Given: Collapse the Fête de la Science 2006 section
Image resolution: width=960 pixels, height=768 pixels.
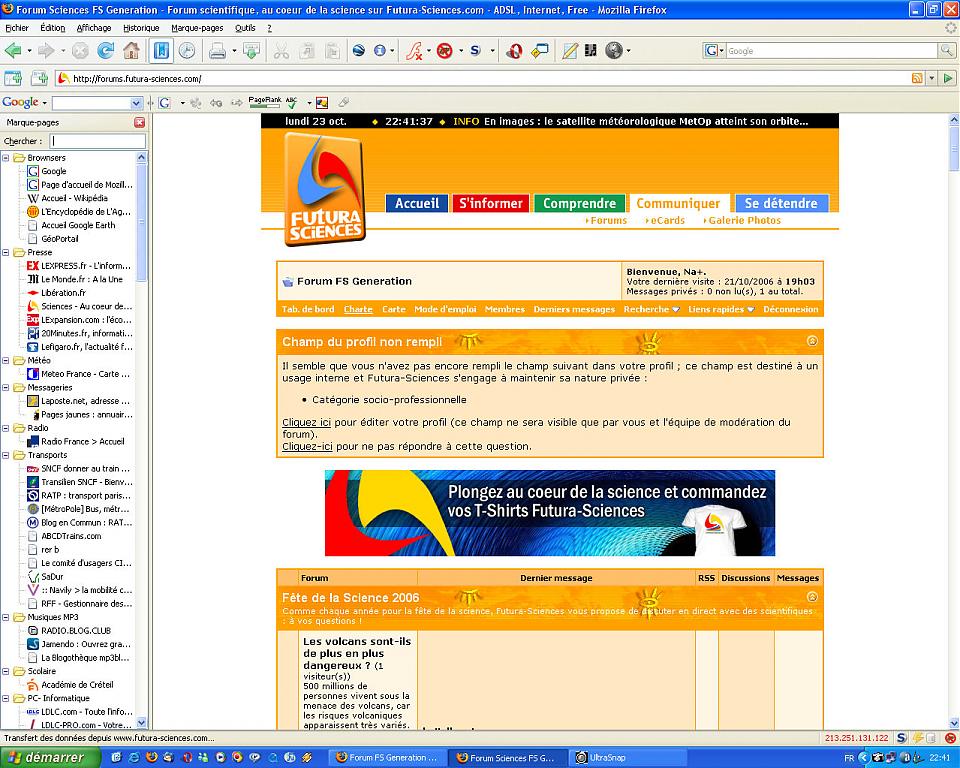Looking at the screenshot, I should 812,597.
